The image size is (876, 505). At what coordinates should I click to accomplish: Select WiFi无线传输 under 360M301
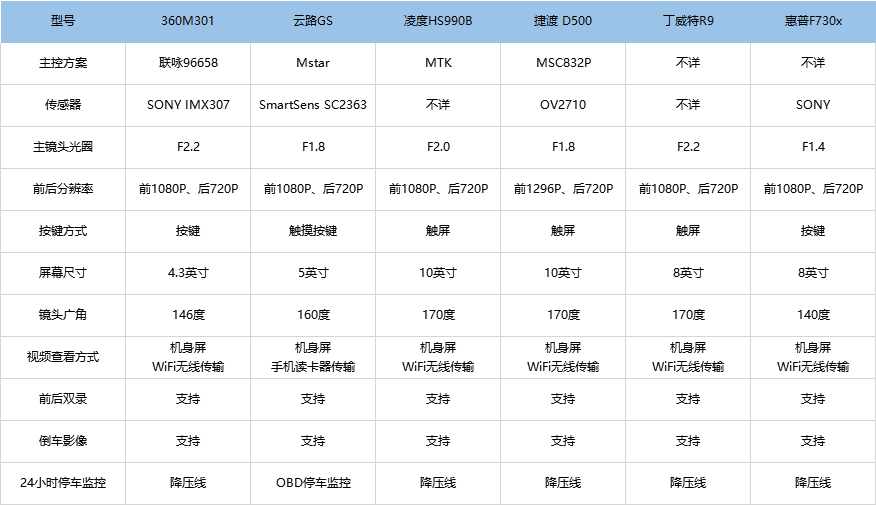click(x=188, y=367)
